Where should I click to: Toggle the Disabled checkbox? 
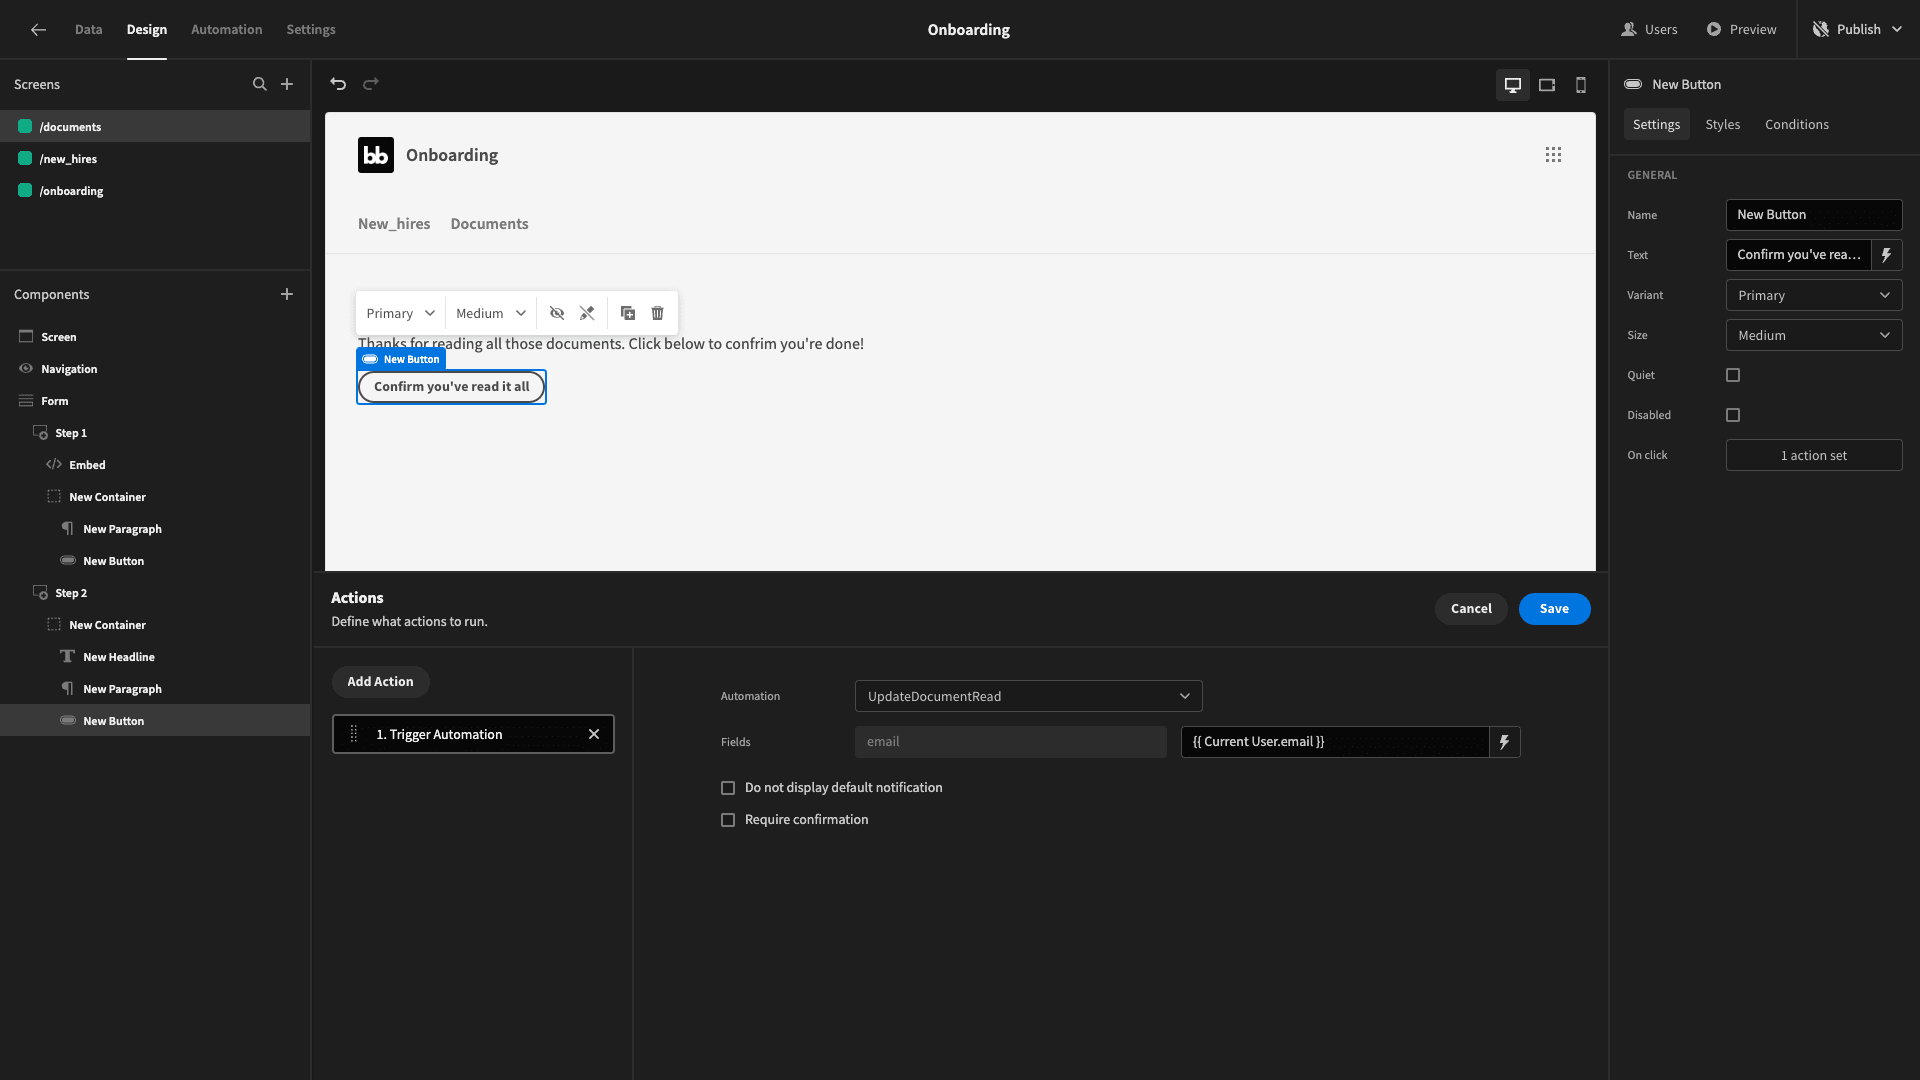tap(1733, 415)
